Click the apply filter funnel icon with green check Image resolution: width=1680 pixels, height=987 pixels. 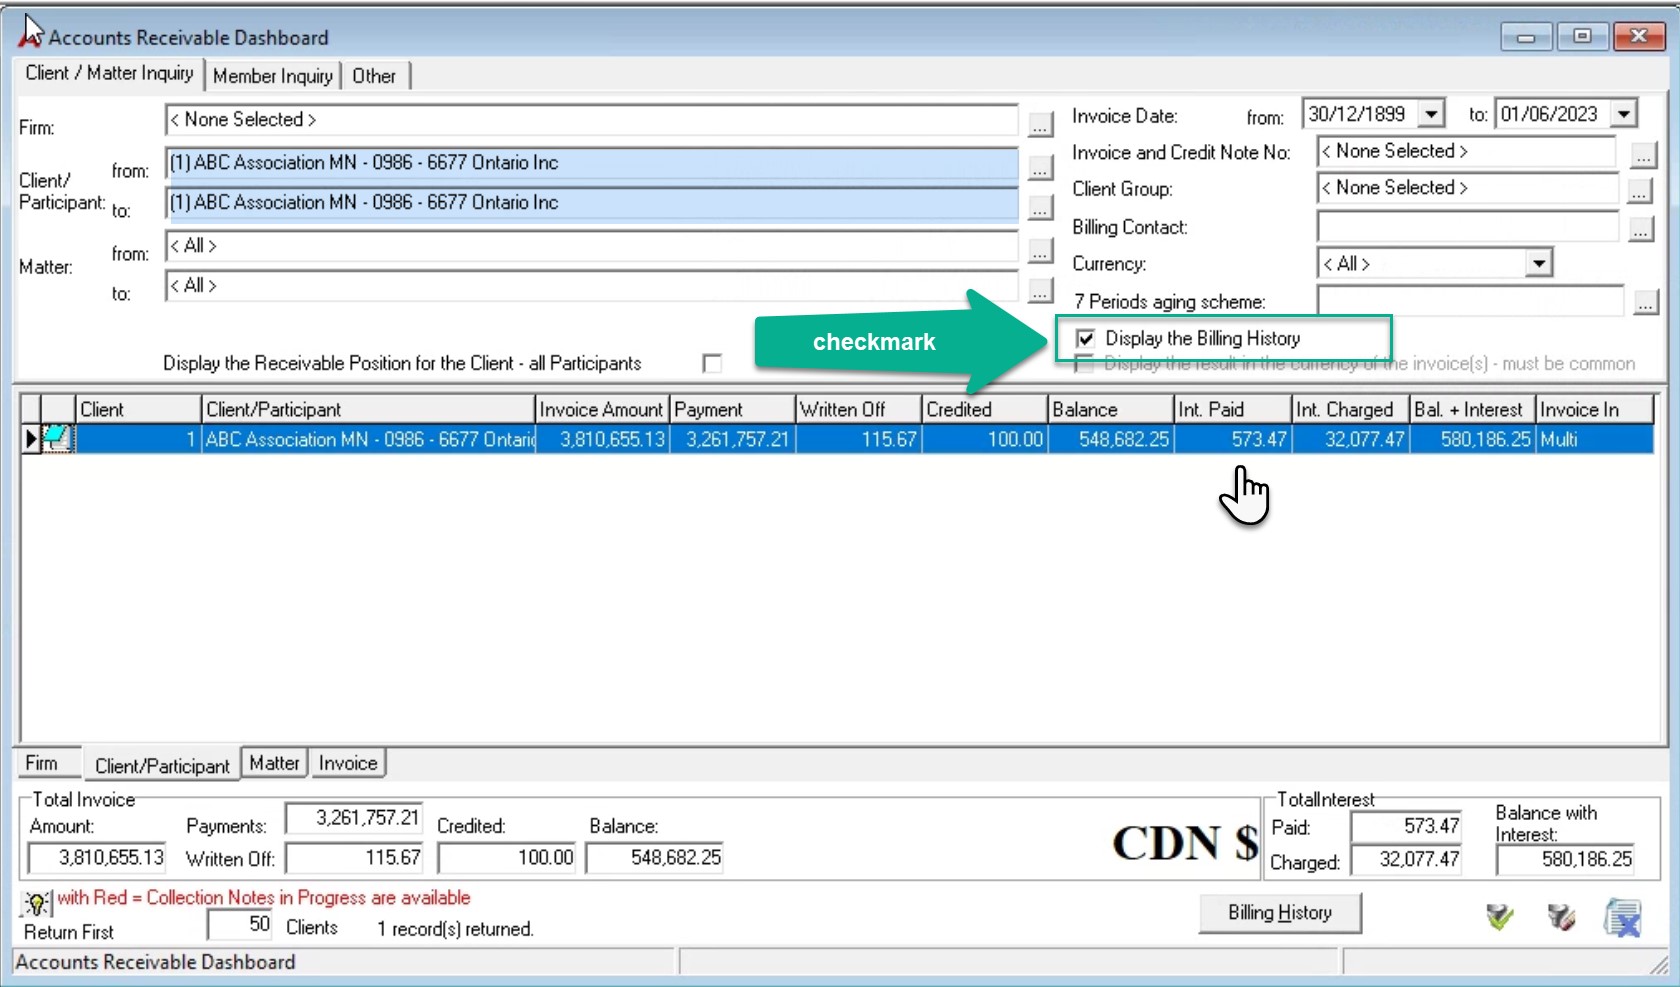pyautogui.click(x=1499, y=916)
